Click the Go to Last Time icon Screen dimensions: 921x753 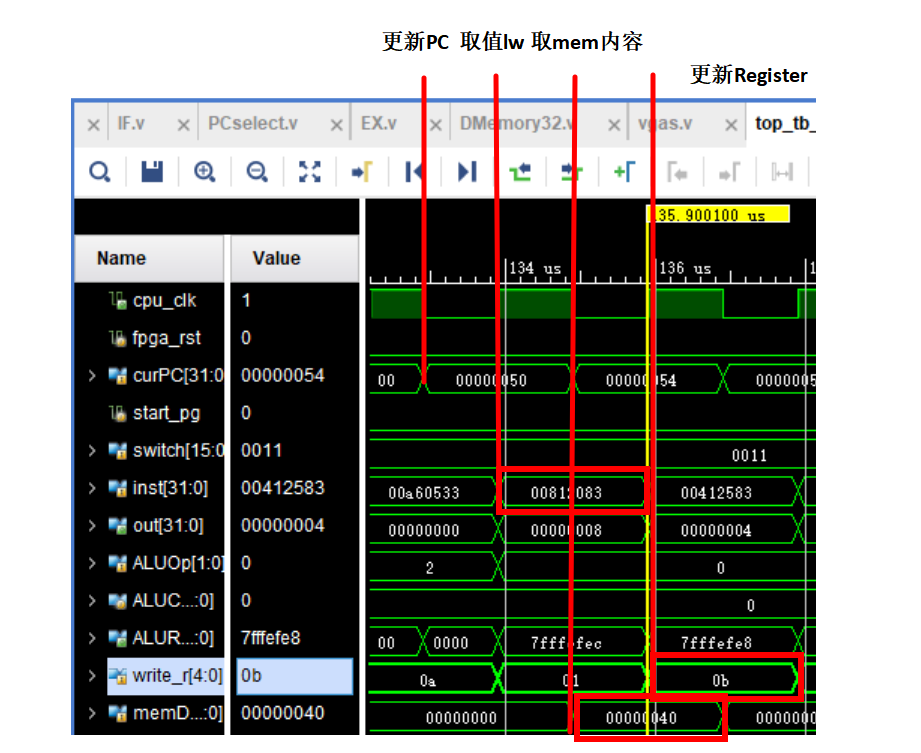pyautogui.click(x=467, y=172)
